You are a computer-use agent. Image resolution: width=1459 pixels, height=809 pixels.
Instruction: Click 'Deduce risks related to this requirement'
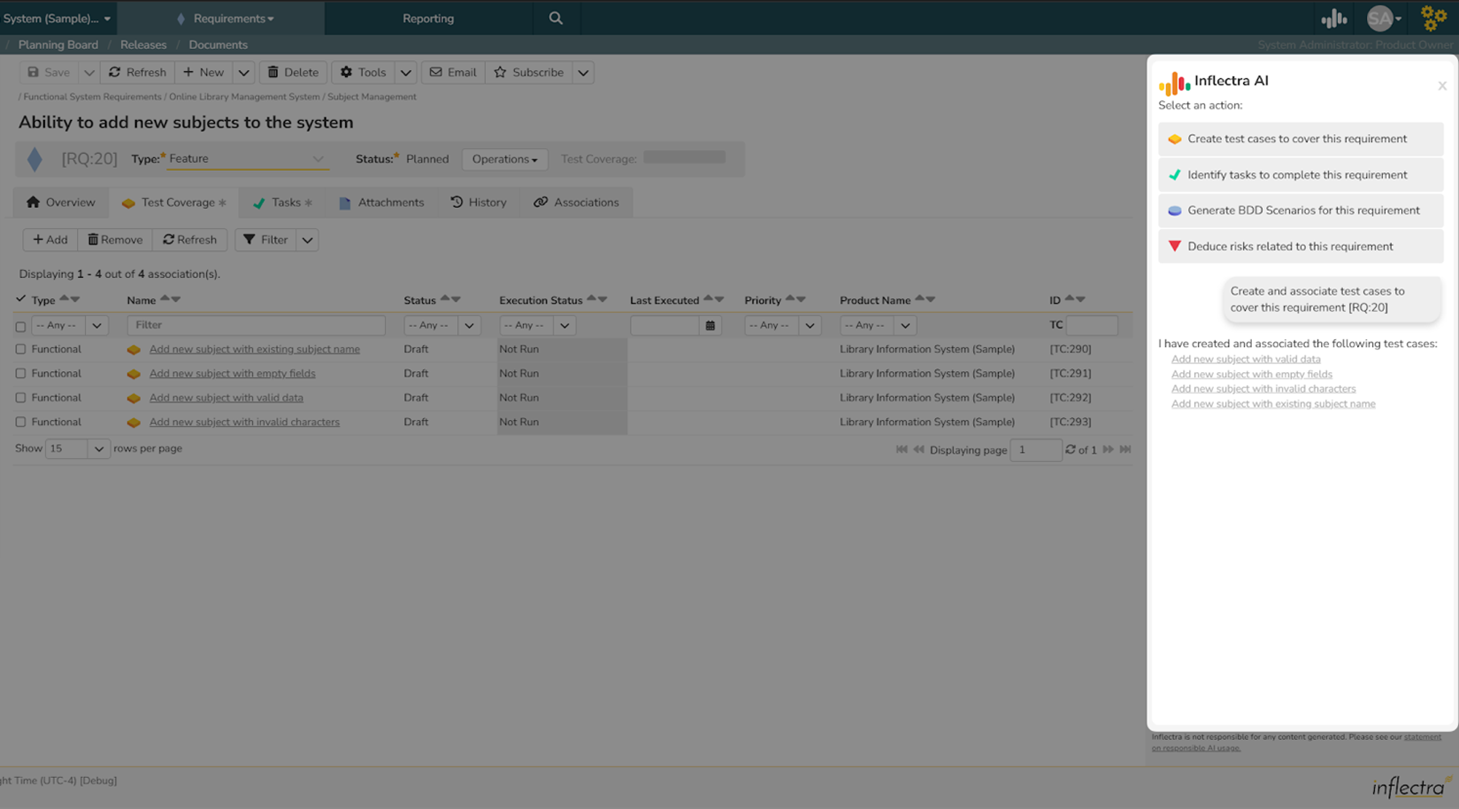coord(1300,246)
